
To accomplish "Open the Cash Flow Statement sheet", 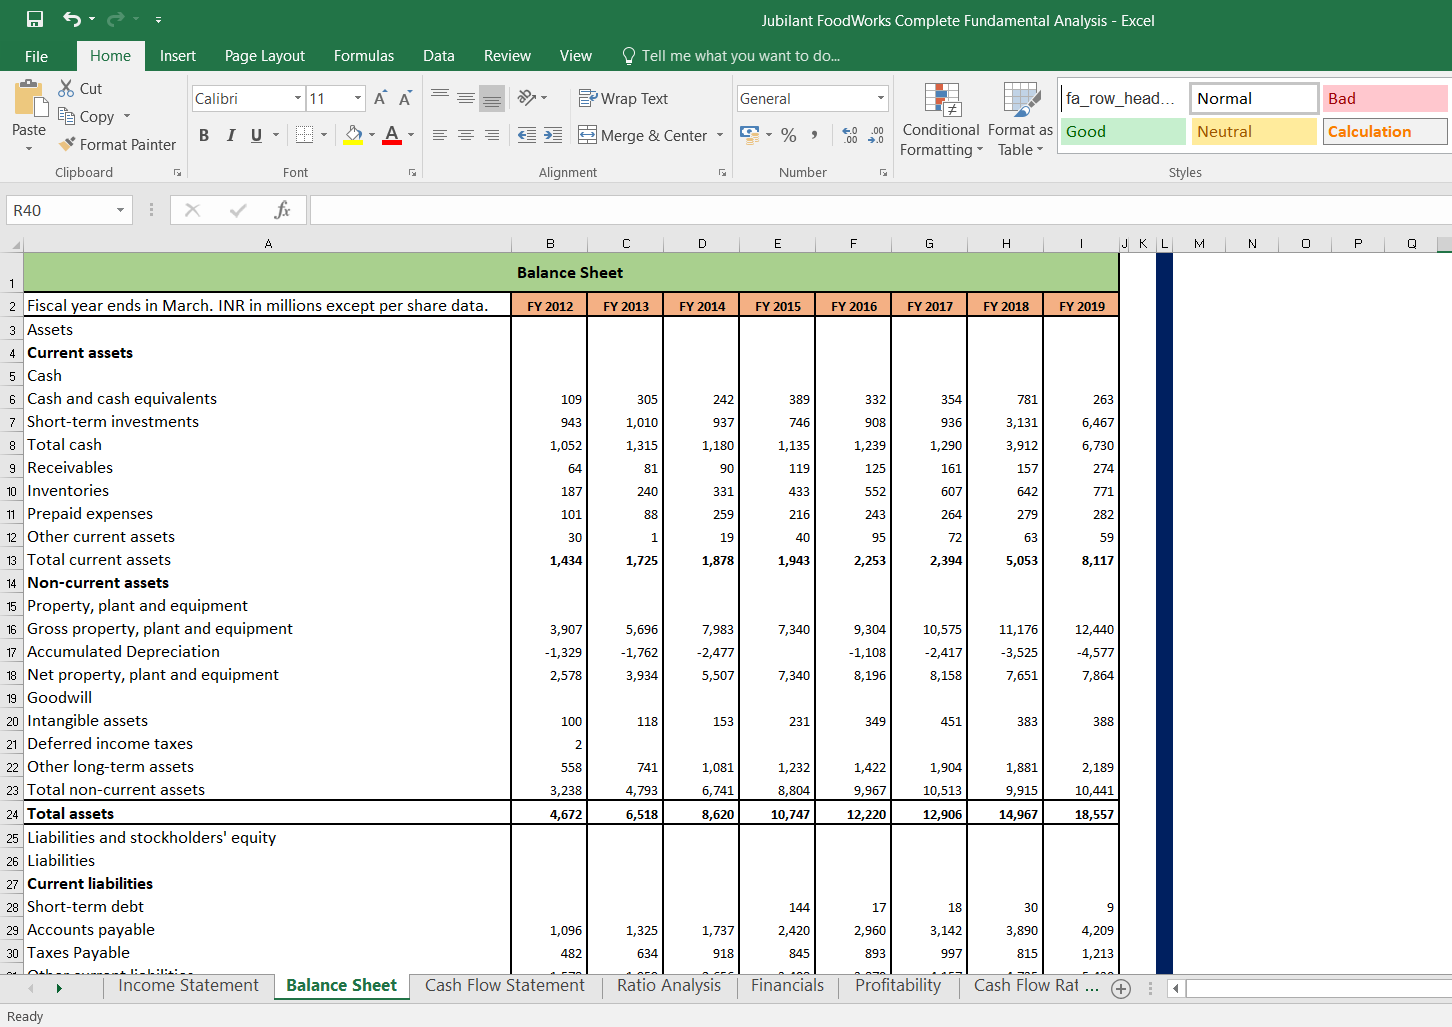I will 505,986.
